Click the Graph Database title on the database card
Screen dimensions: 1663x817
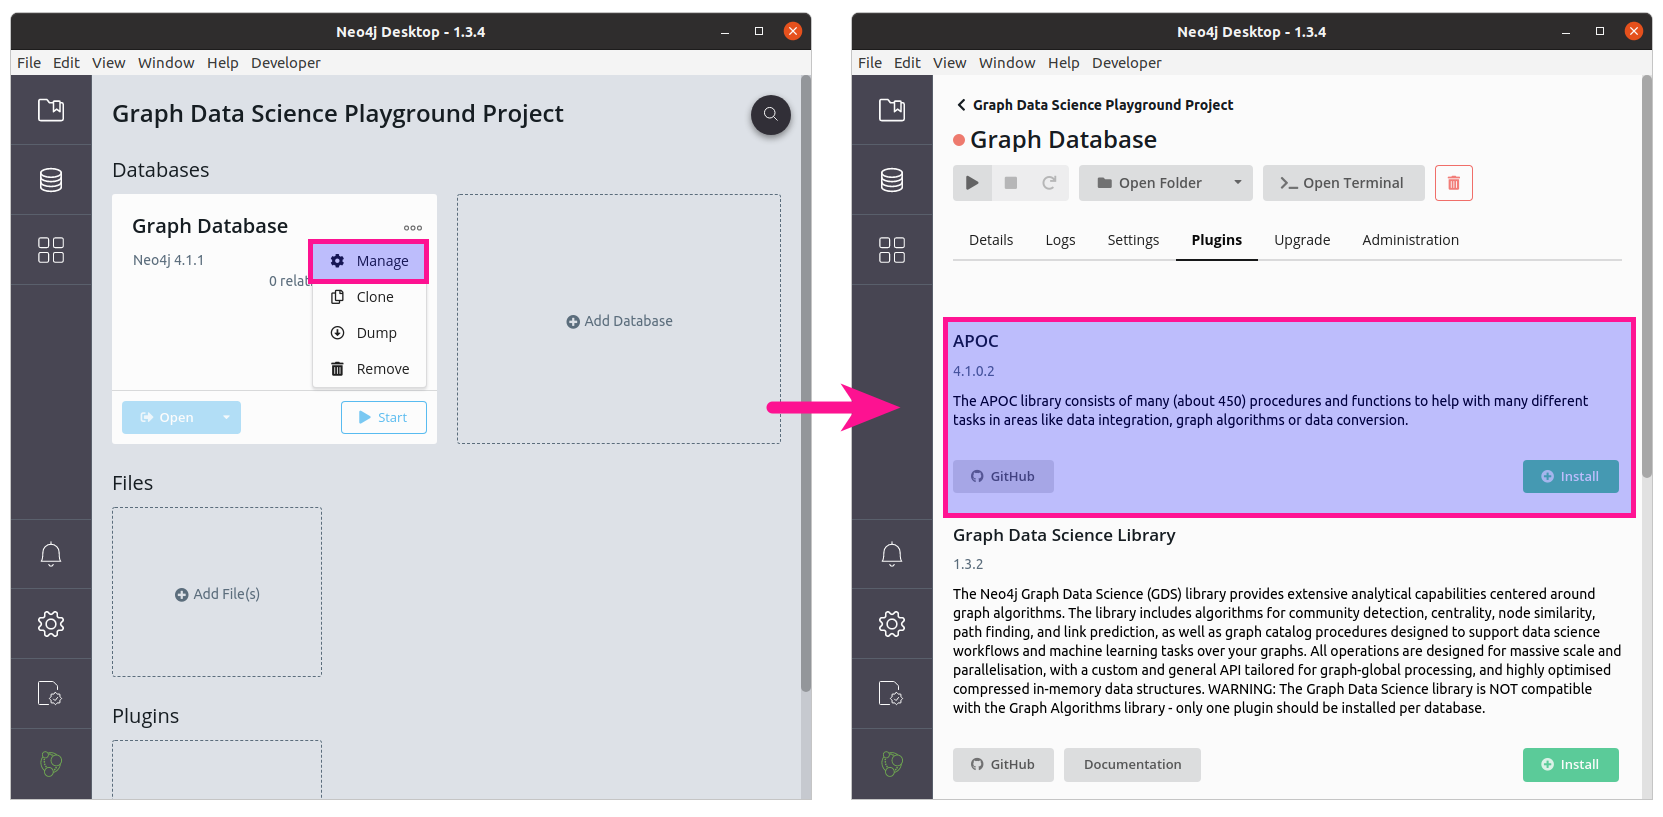pos(210,226)
